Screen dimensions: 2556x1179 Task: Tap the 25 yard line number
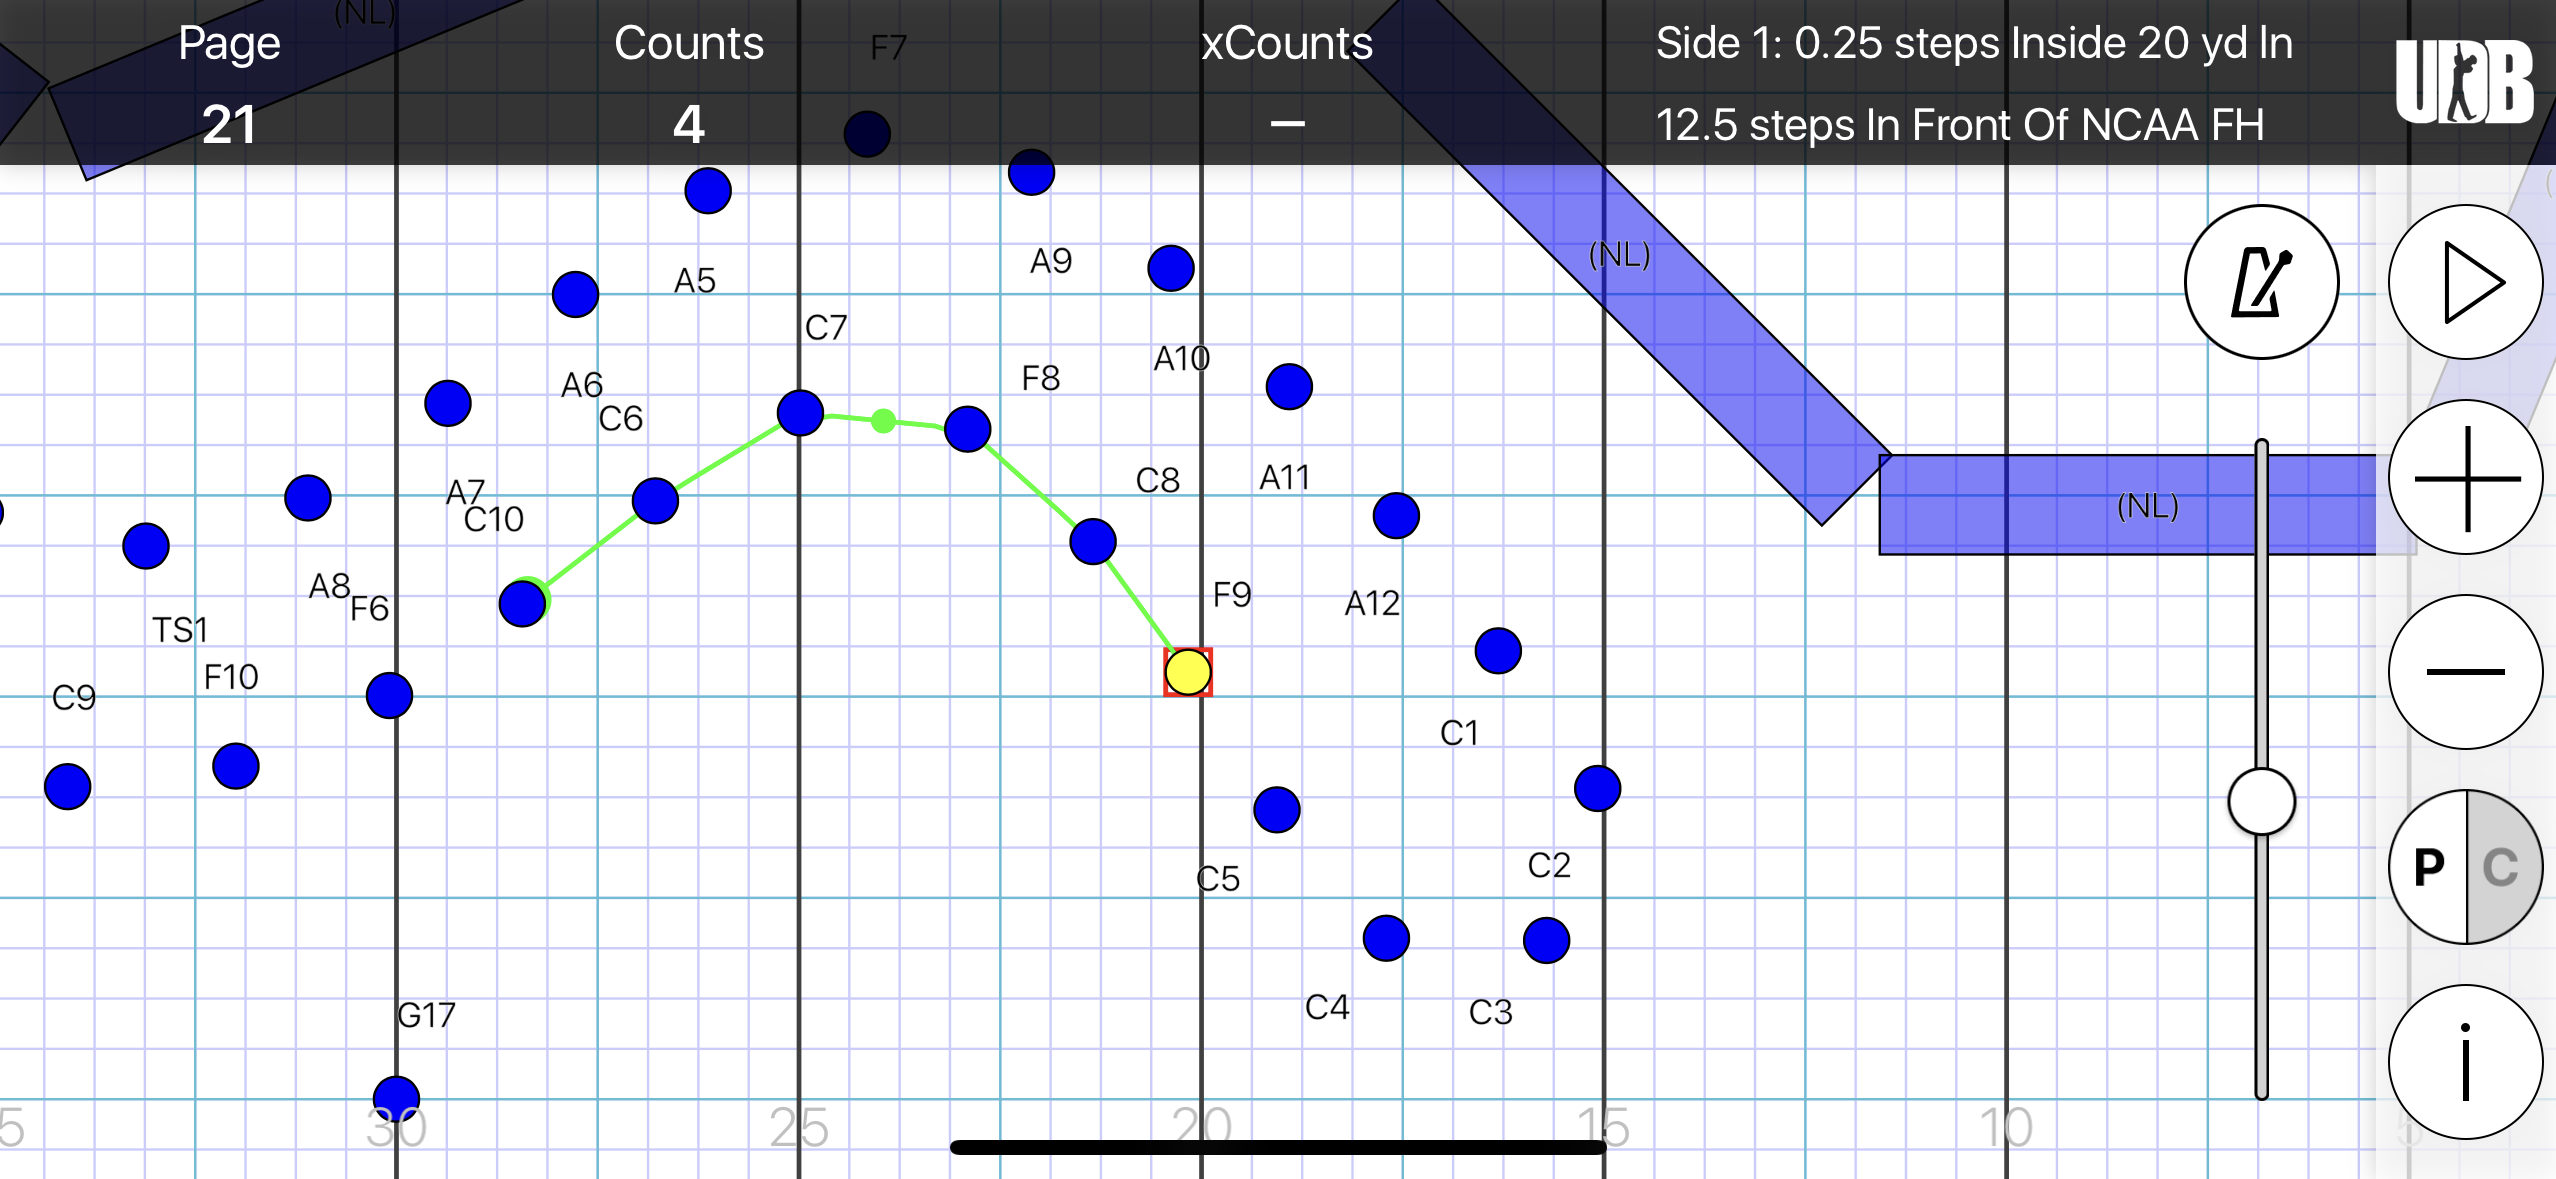[799, 1128]
